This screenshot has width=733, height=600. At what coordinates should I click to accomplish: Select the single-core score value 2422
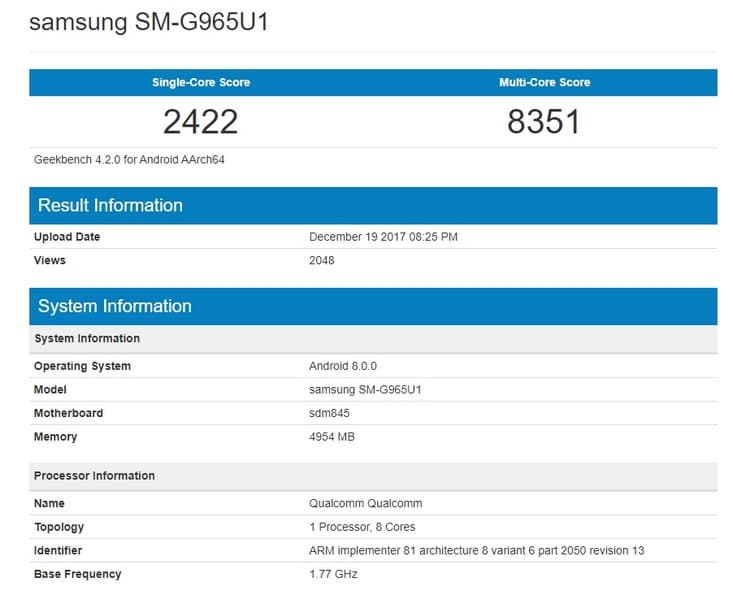[x=201, y=122]
